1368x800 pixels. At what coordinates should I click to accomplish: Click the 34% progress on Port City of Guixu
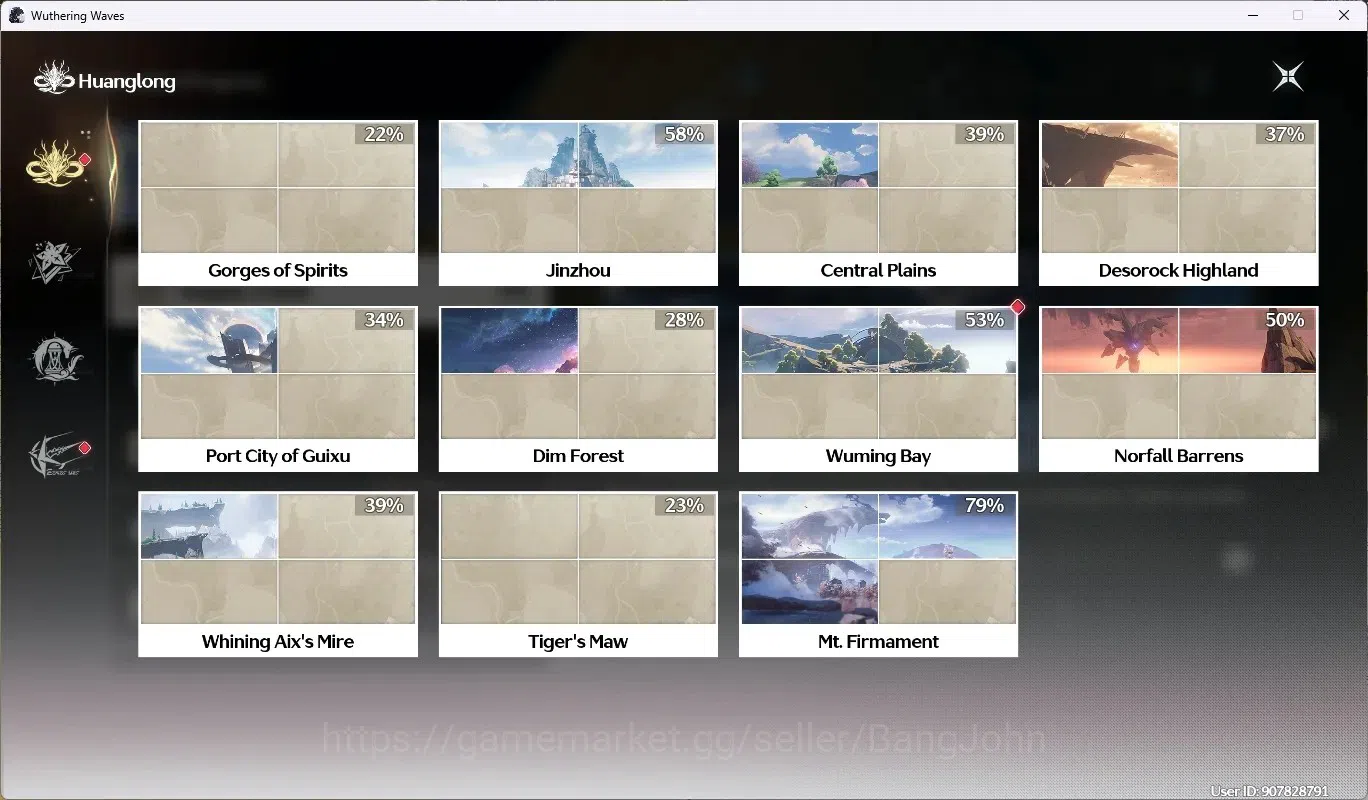tap(384, 320)
